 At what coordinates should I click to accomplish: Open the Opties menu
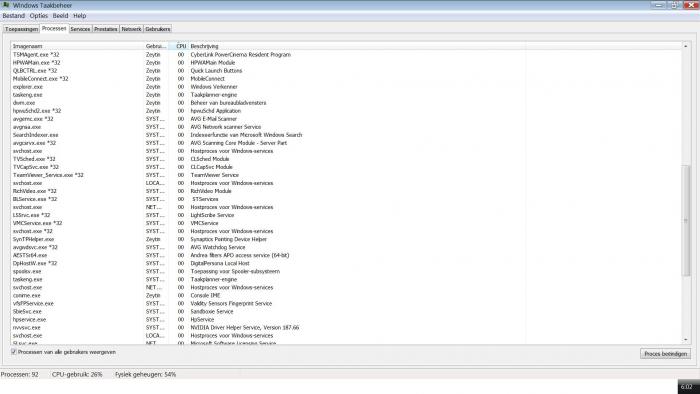tap(39, 16)
